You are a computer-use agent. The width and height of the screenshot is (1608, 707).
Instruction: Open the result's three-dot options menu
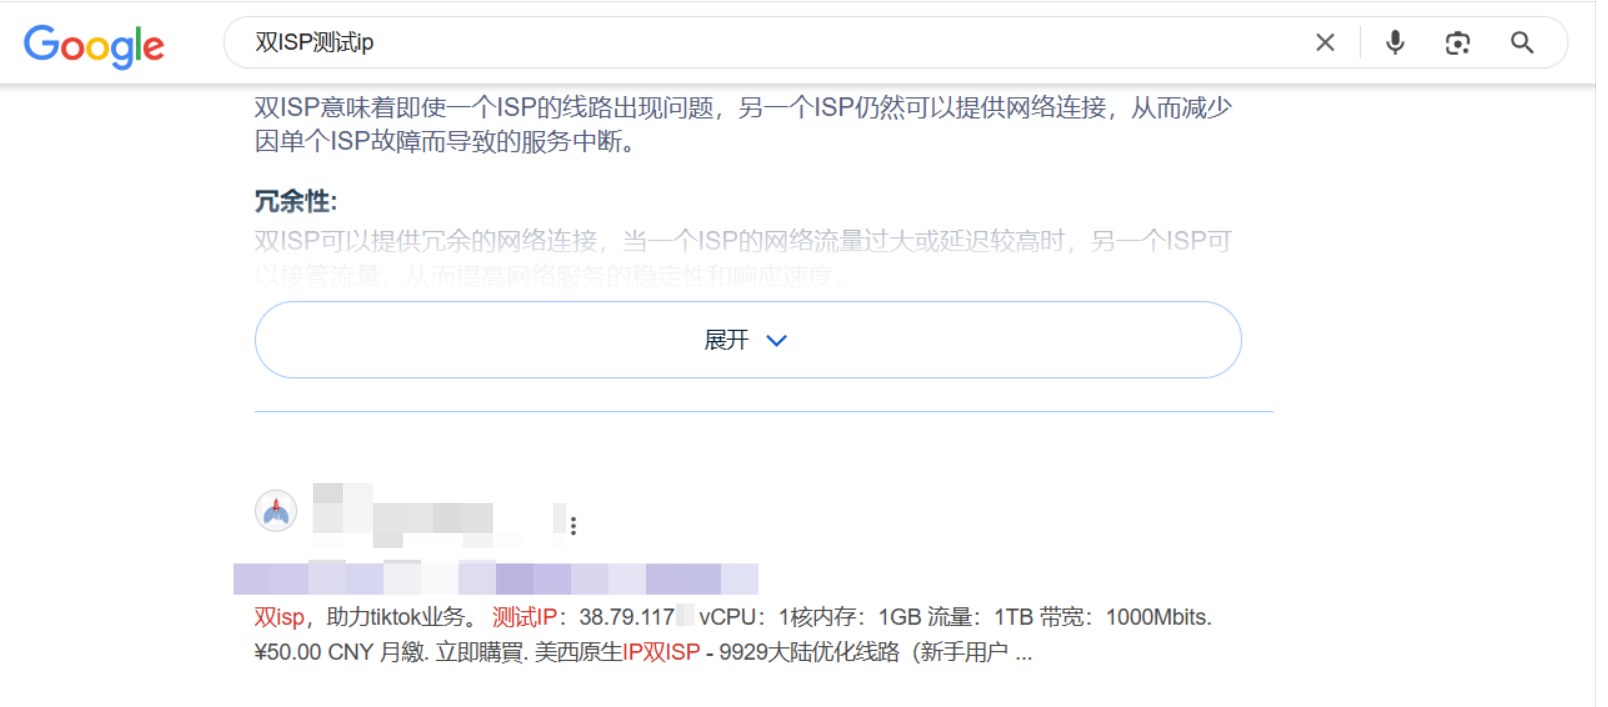click(573, 525)
